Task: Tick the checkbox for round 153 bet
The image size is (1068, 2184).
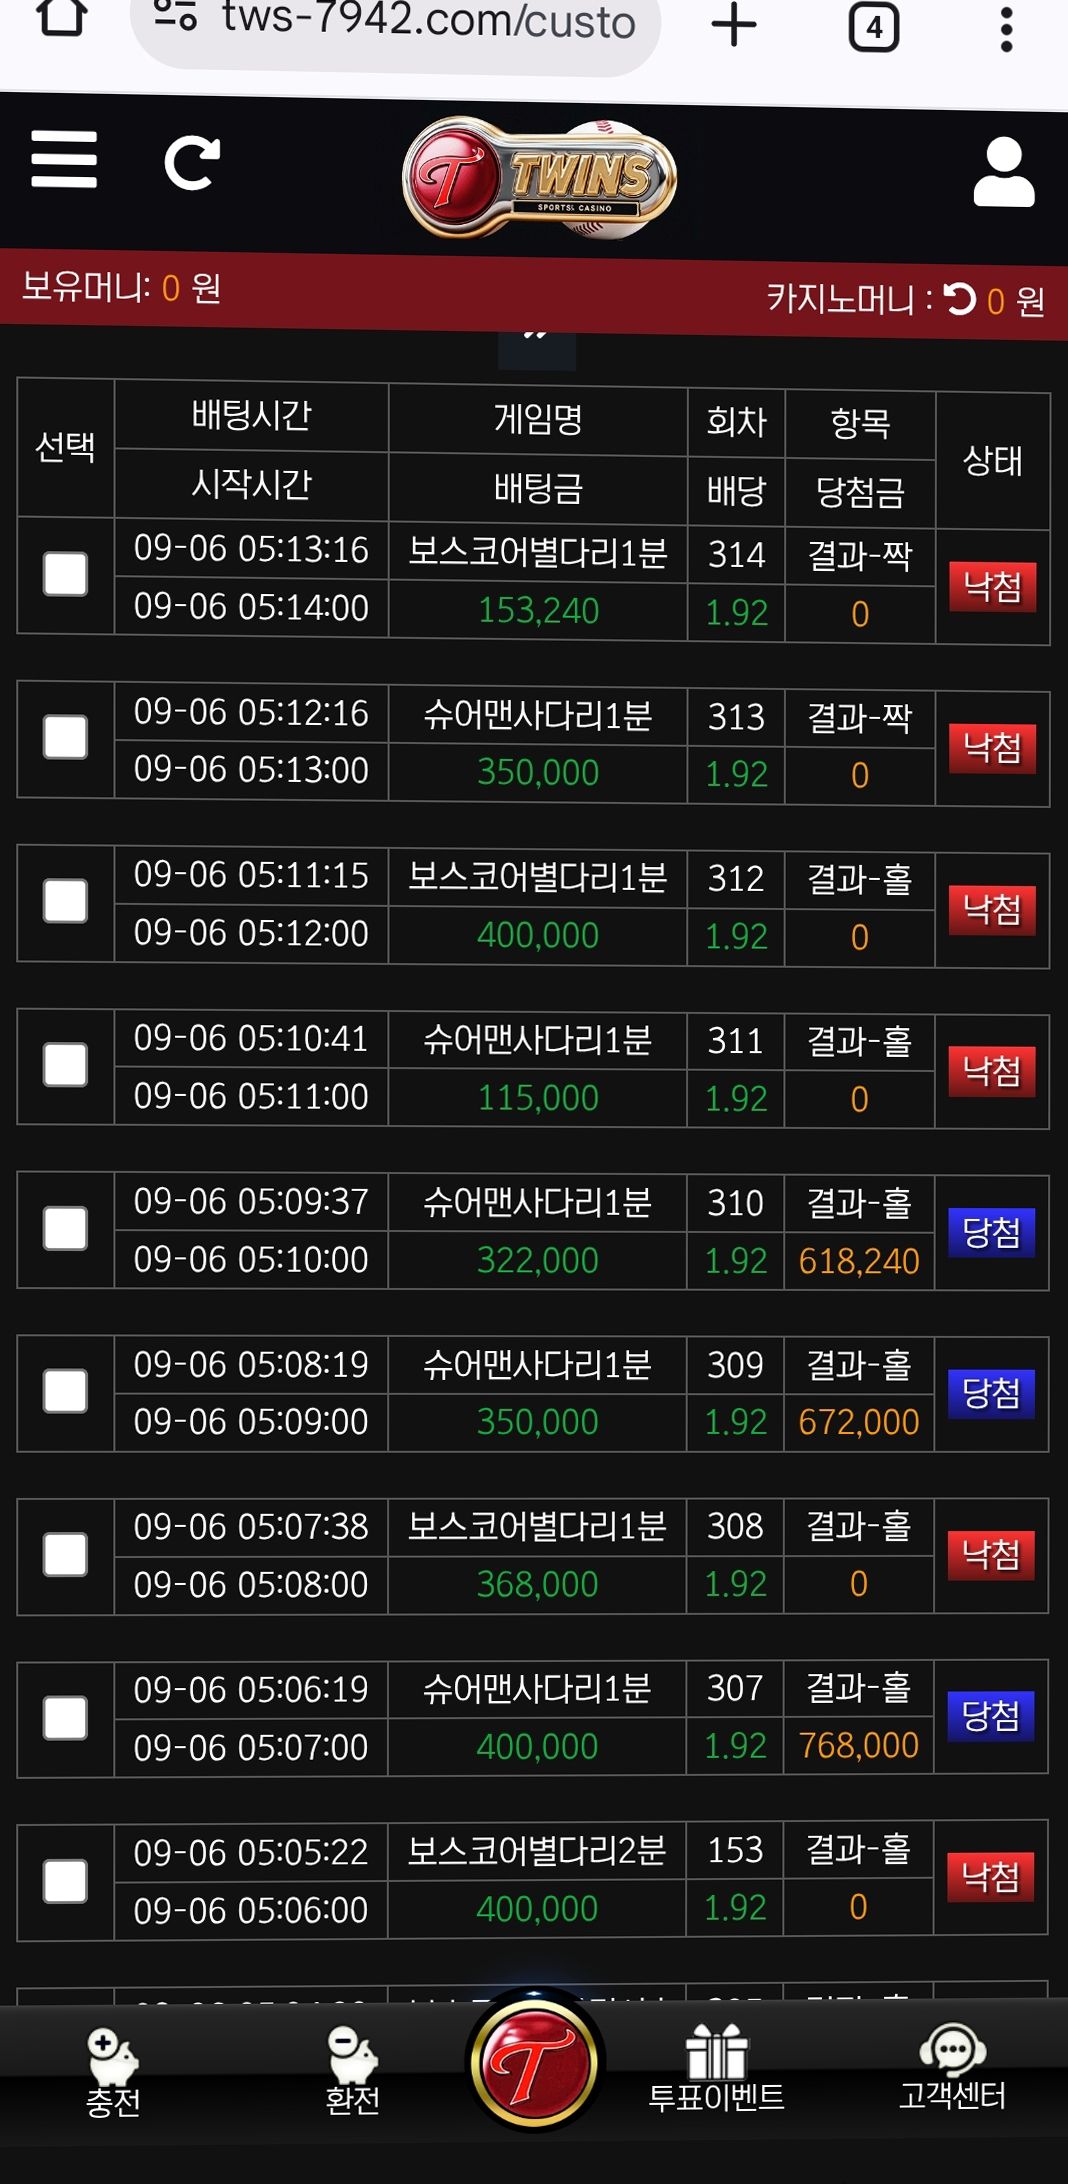Action: click(x=65, y=1881)
